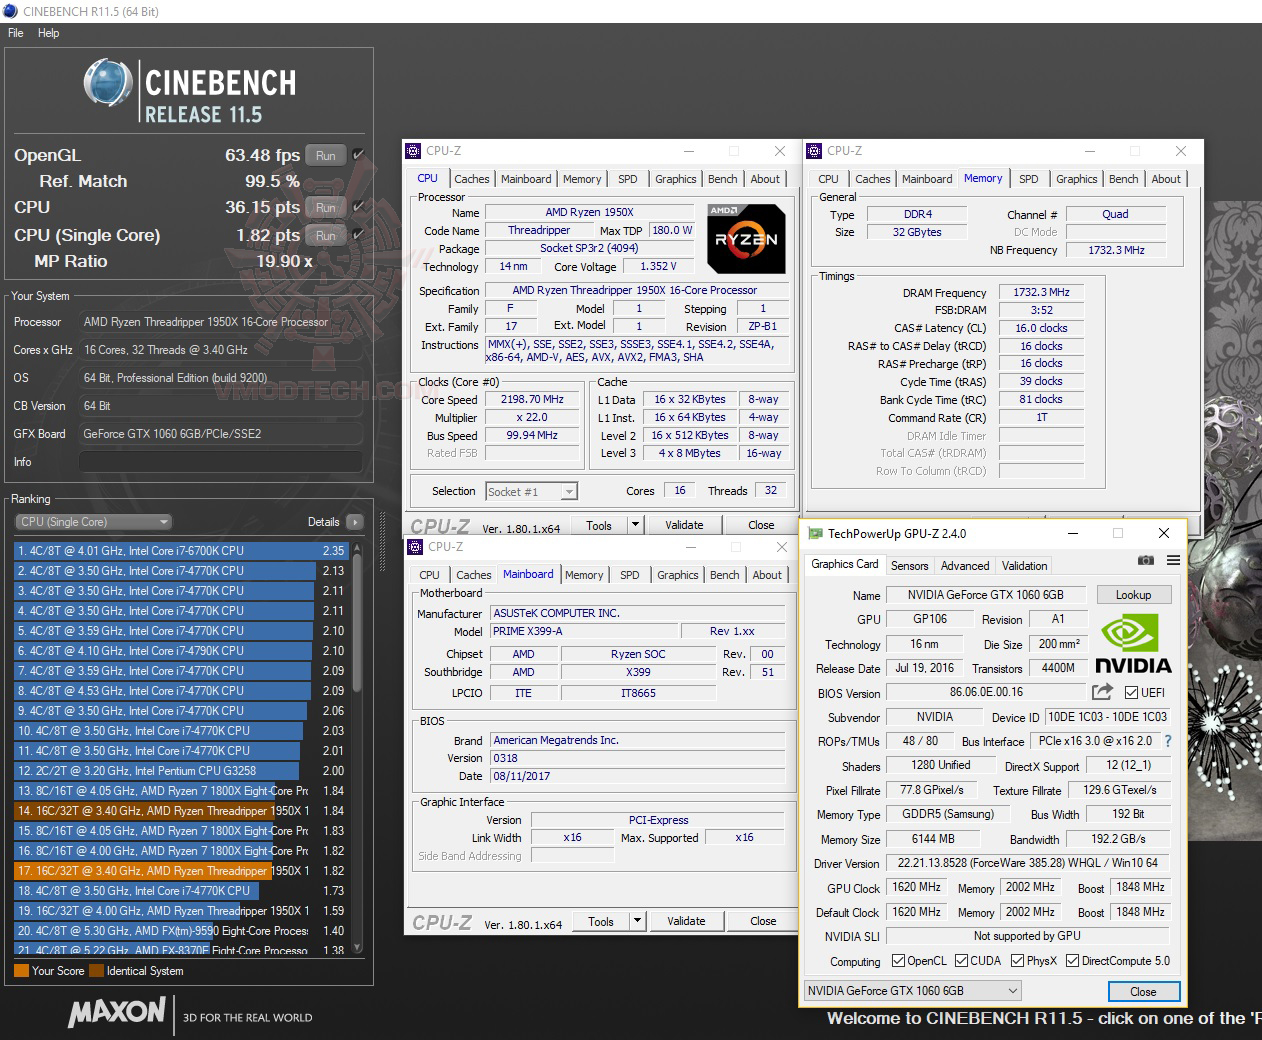This screenshot has width=1262, height=1040.
Task: Open the GPU-Z hamburger menu icon
Action: pos(1171,561)
